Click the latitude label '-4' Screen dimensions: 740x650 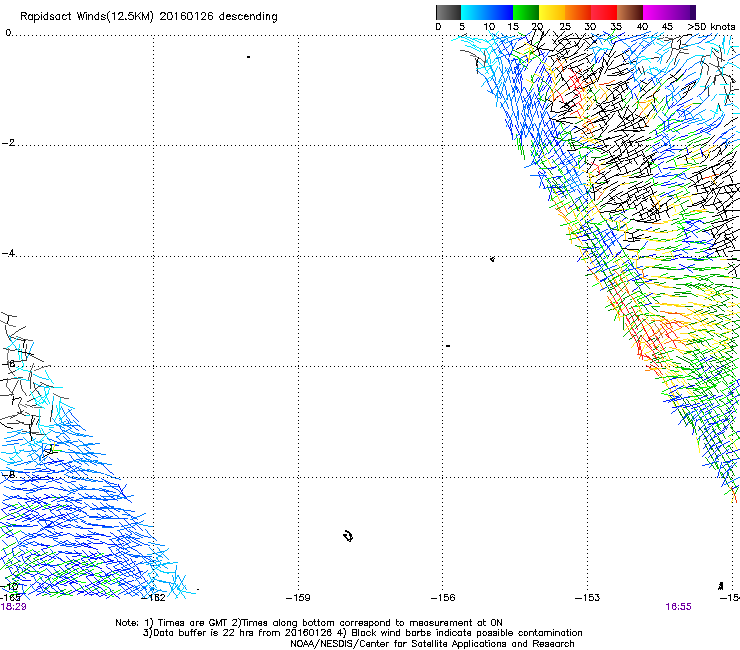click(8, 253)
